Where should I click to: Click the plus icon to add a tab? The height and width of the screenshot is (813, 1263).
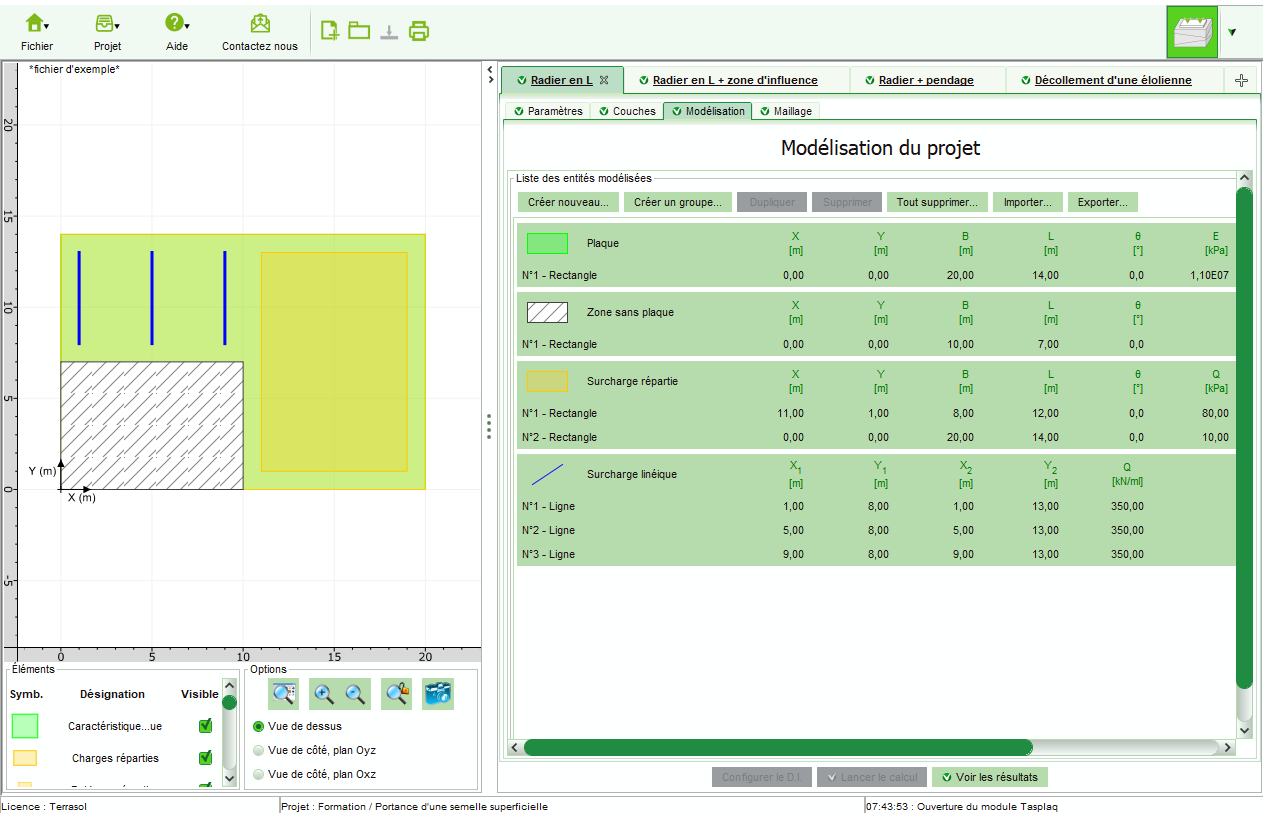pos(1241,81)
